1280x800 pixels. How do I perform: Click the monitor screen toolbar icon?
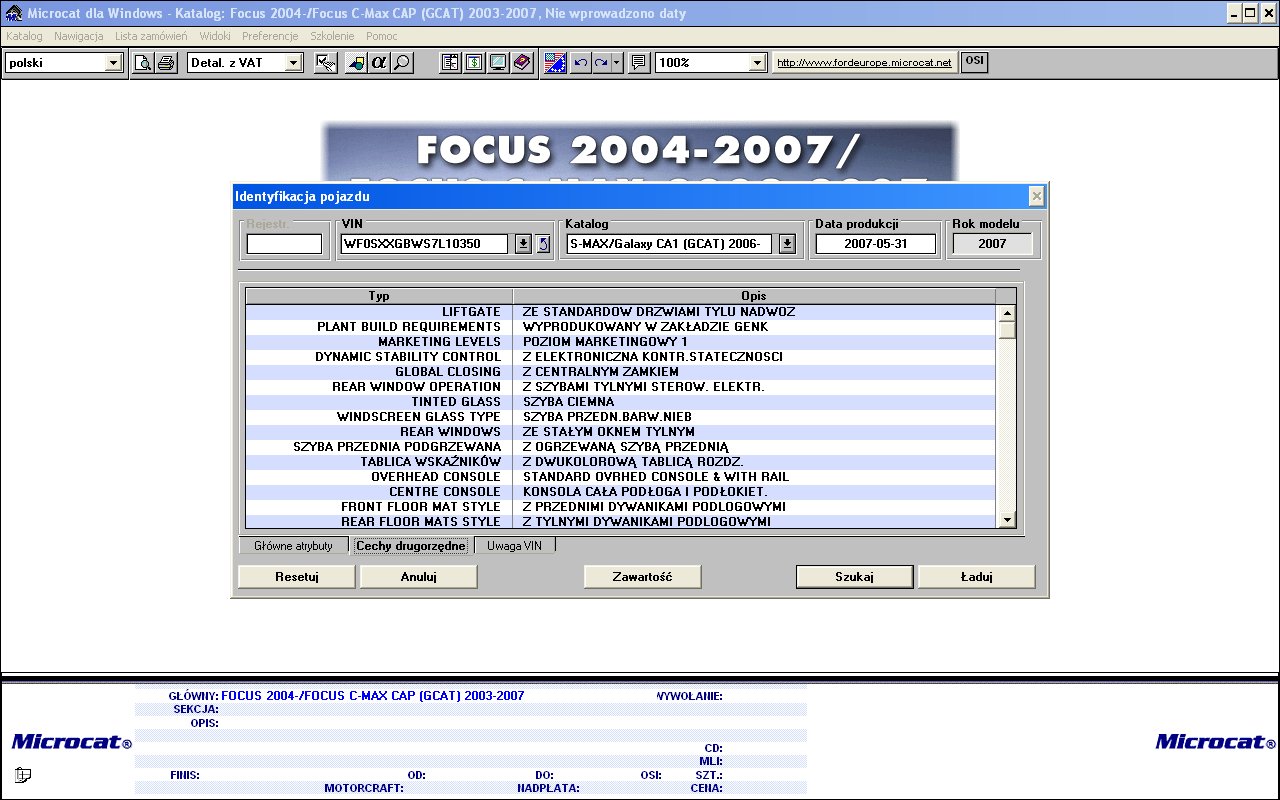click(497, 62)
